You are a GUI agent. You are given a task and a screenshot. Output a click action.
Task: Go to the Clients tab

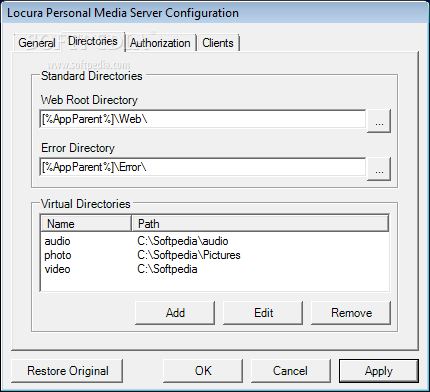pyautogui.click(x=218, y=43)
